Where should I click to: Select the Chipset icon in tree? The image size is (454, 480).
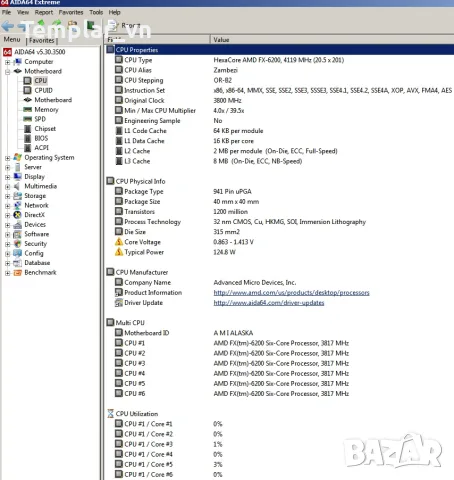tap(28, 129)
